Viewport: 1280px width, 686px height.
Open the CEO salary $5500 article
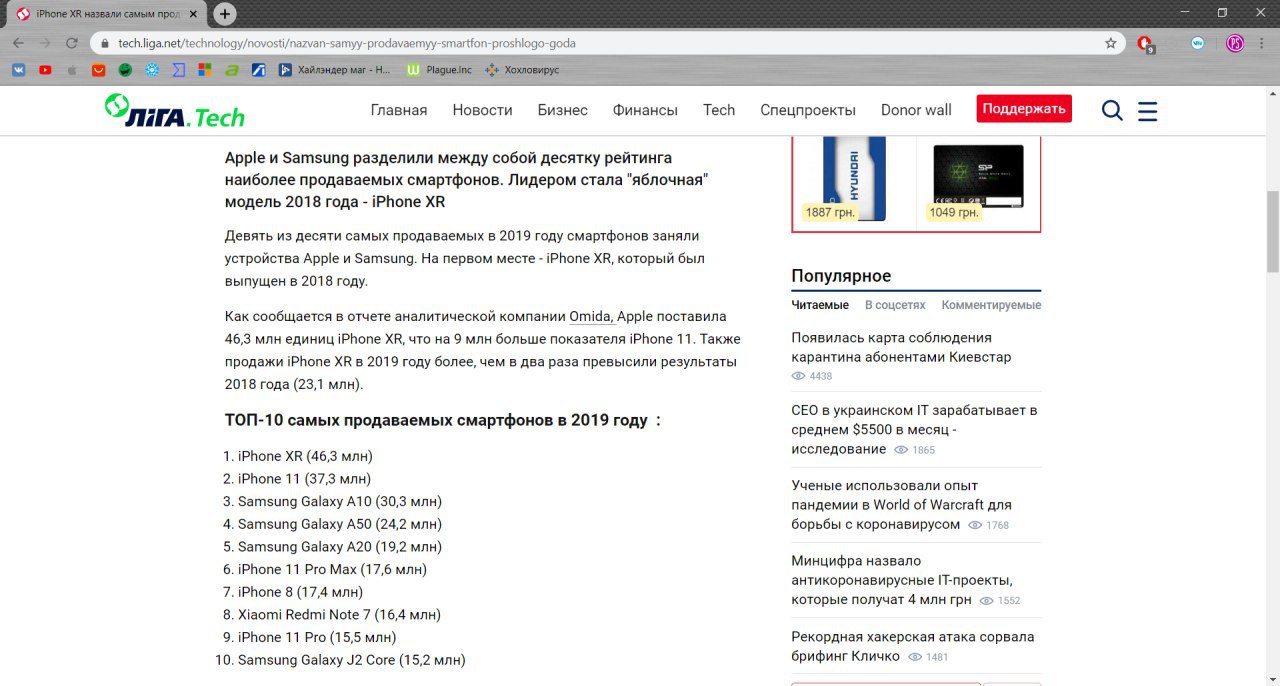pyautogui.click(x=914, y=429)
